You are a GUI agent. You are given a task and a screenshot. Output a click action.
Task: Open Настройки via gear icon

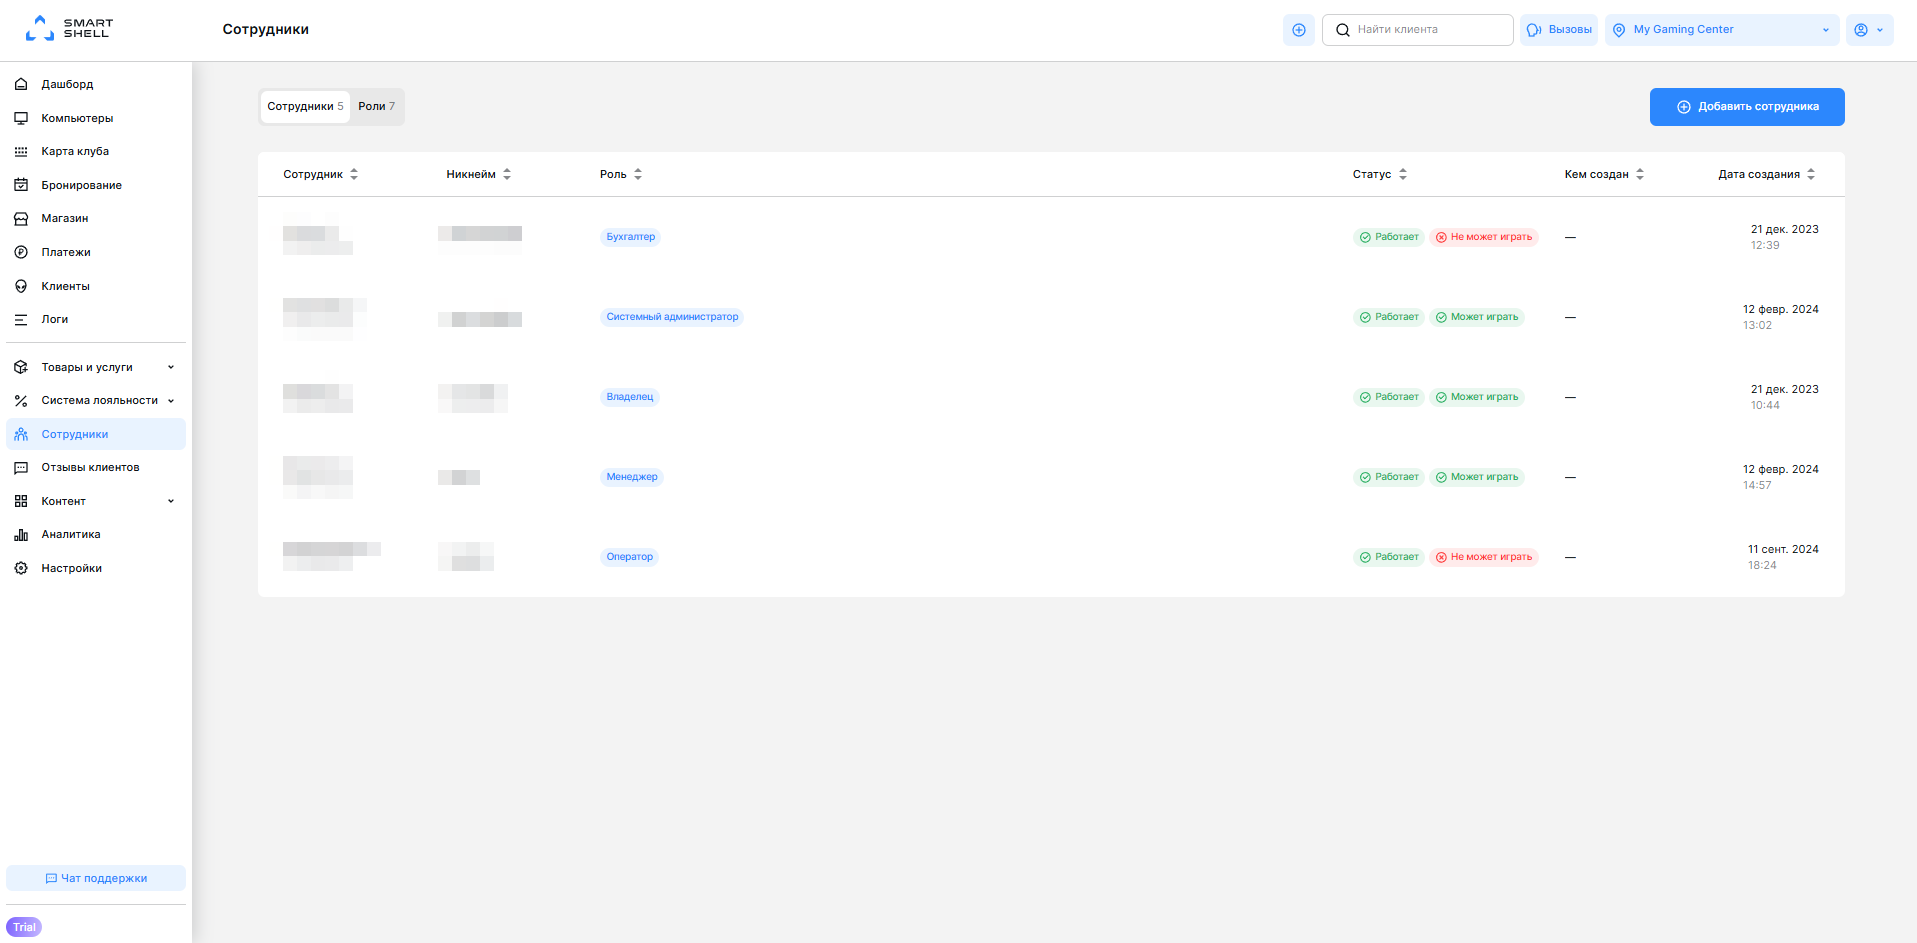[x=21, y=568]
